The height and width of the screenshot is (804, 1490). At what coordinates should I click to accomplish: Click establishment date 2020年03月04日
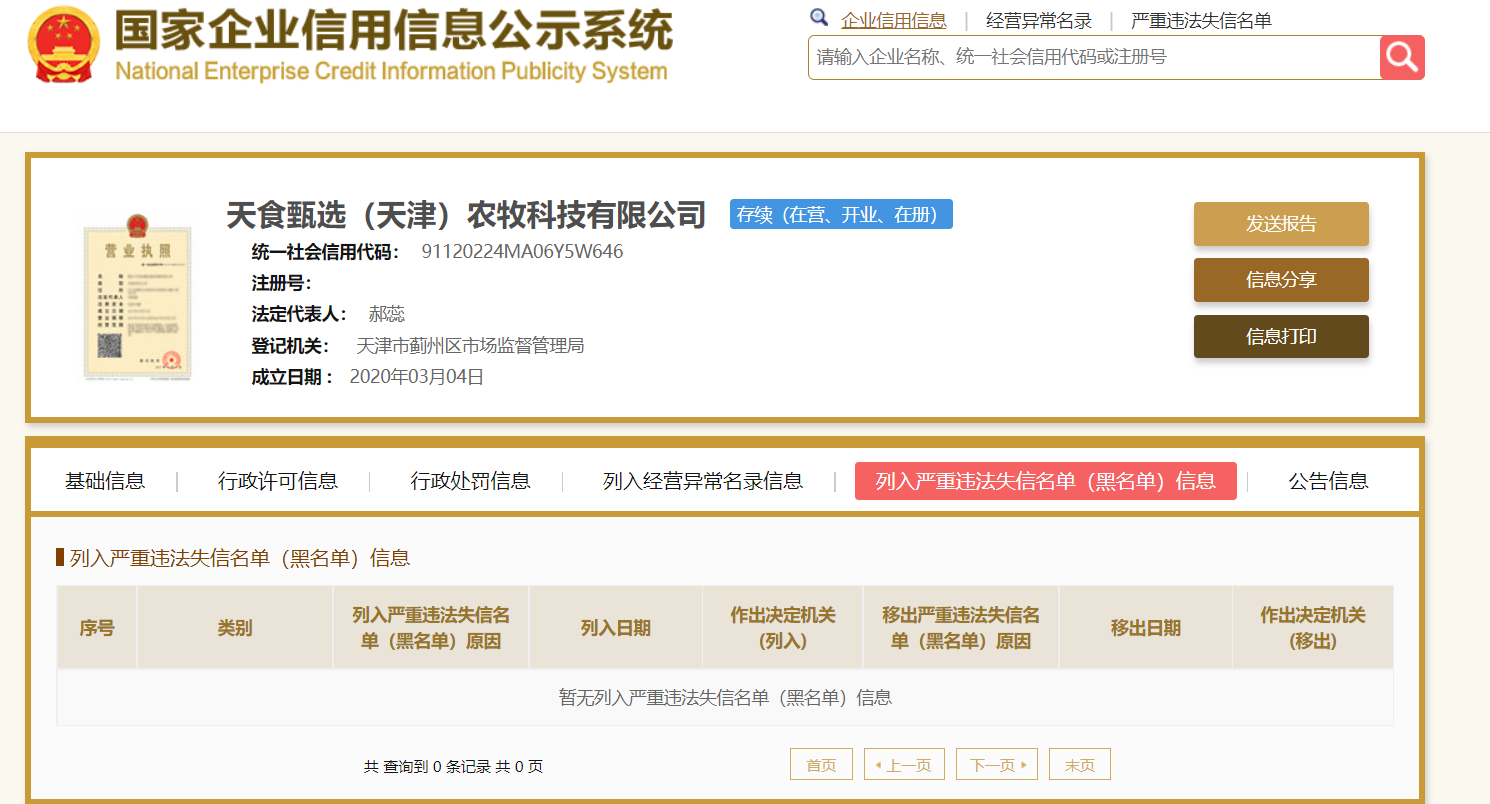pyautogui.click(x=417, y=377)
